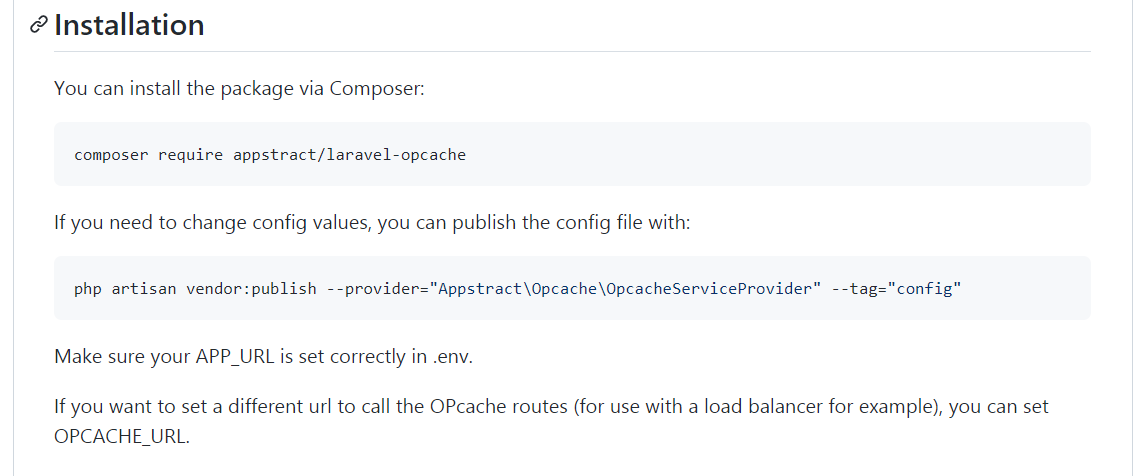Image resolution: width=1134 pixels, height=476 pixels.
Task: Click the word 'composer' in first code block
Action: 111,155
